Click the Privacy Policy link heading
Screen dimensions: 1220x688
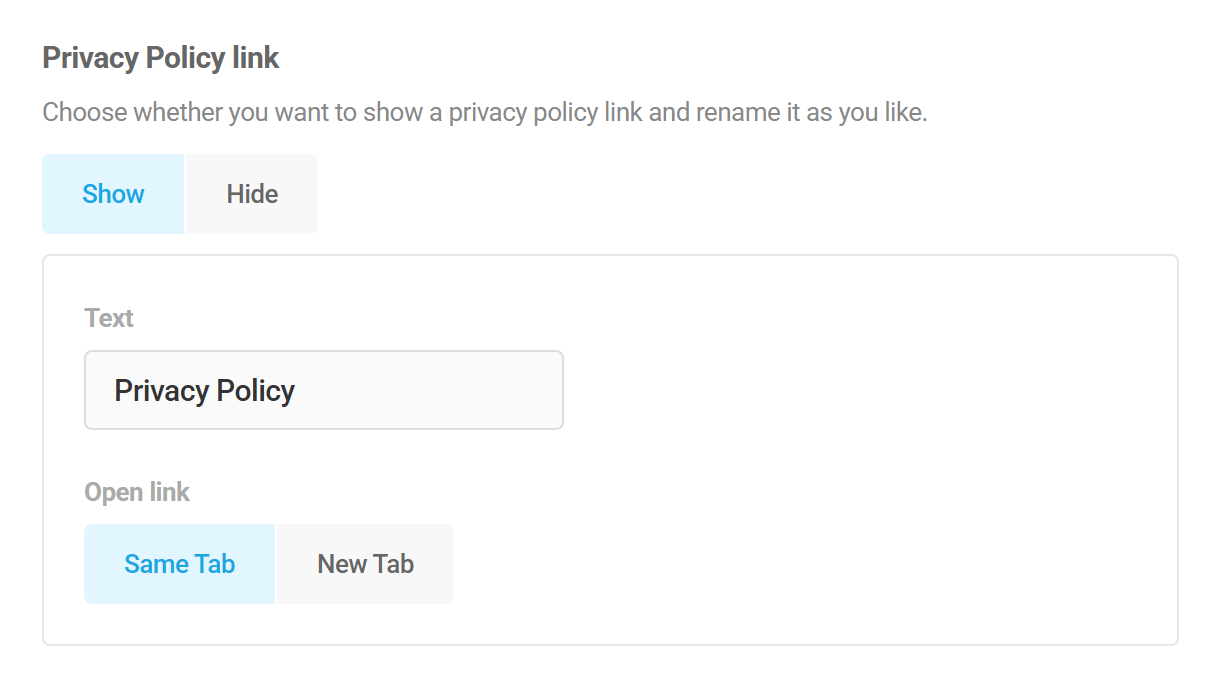coord(159,57)
